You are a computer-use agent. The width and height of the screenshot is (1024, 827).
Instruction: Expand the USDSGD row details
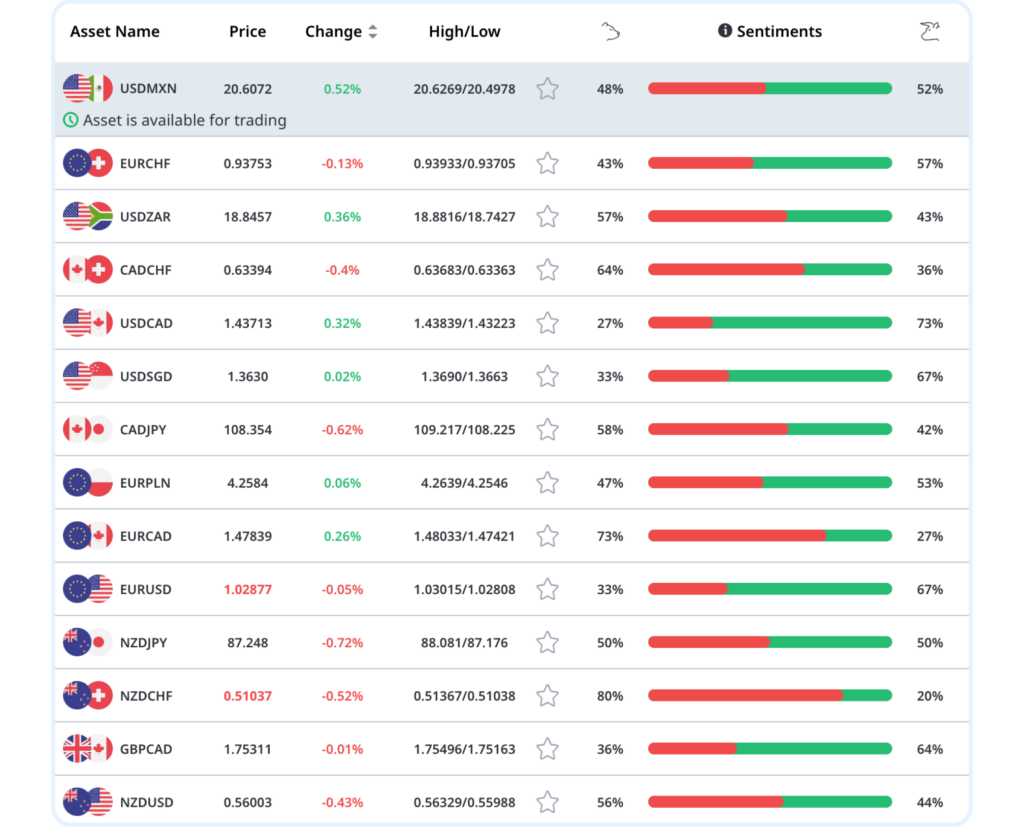pos(512,376)
